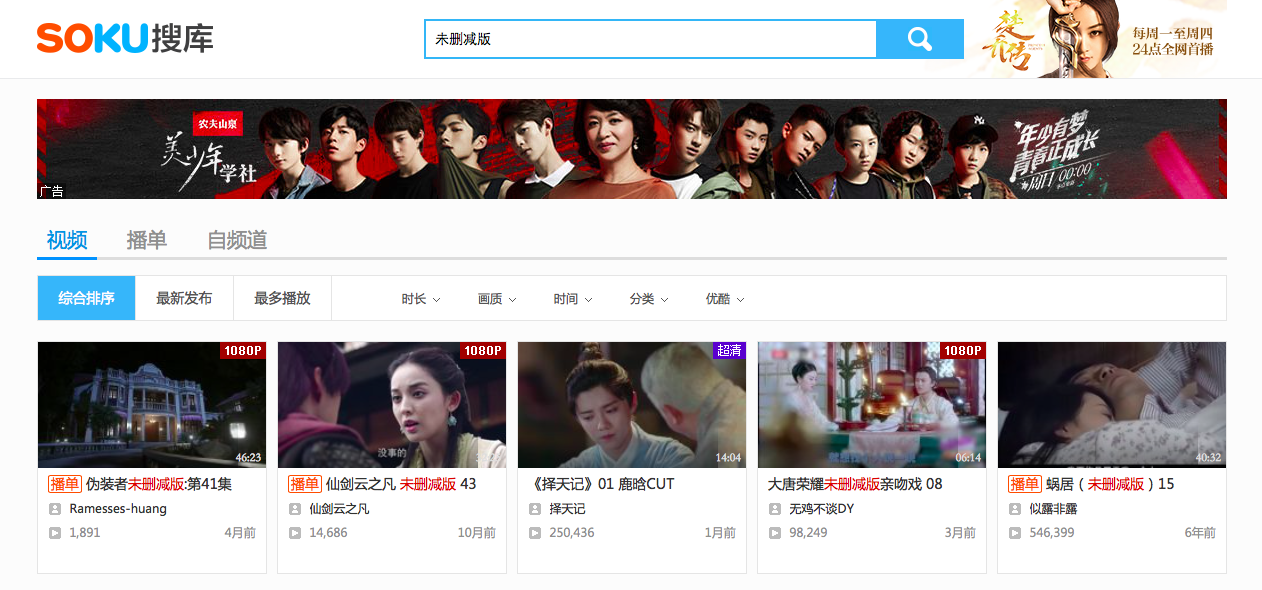
Task: Click the 06:14 duration label
Action: tap(968, 458)
